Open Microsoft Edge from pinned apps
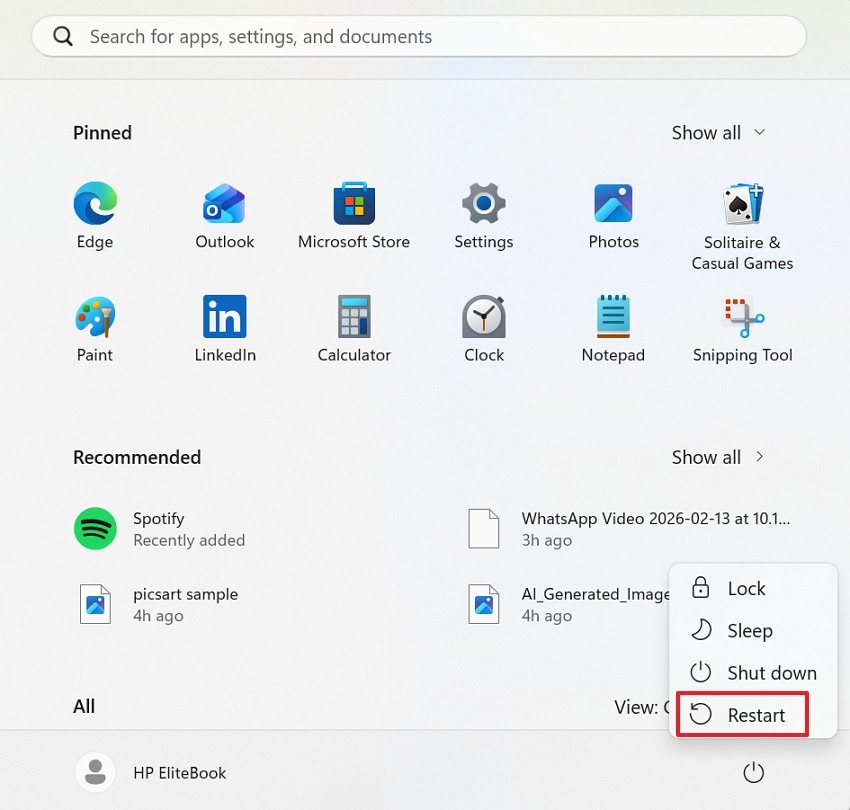Viewport: 850px width, 810px height. tap(95, 212)
